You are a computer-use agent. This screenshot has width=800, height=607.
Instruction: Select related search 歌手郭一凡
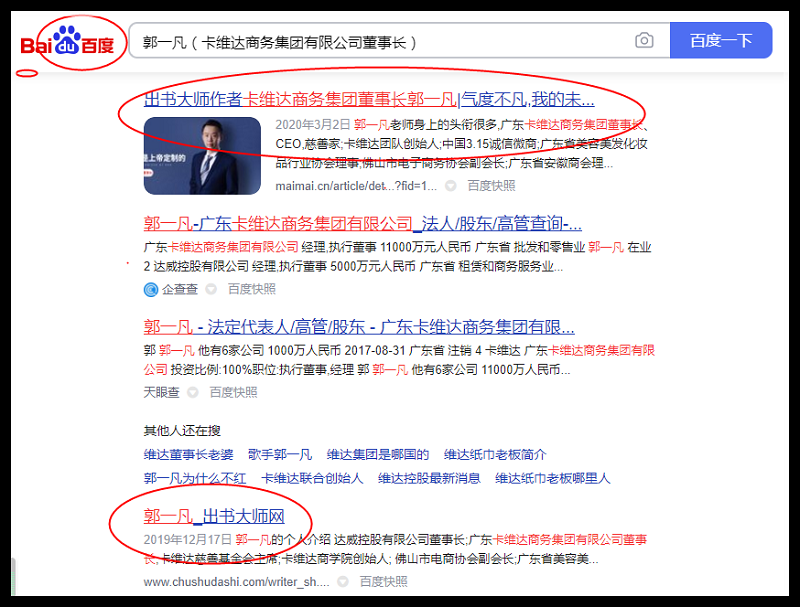coord(280,454)
